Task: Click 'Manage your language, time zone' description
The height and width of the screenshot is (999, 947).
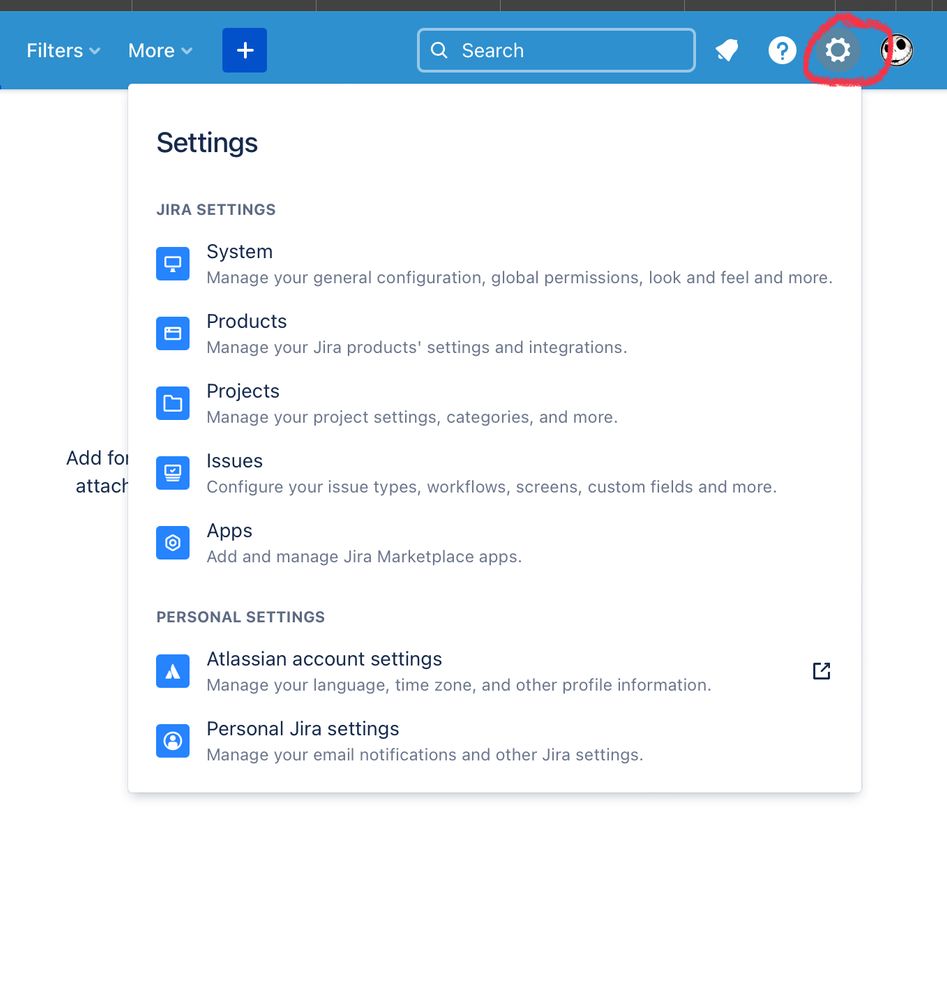Action: [x=459, y=685]
